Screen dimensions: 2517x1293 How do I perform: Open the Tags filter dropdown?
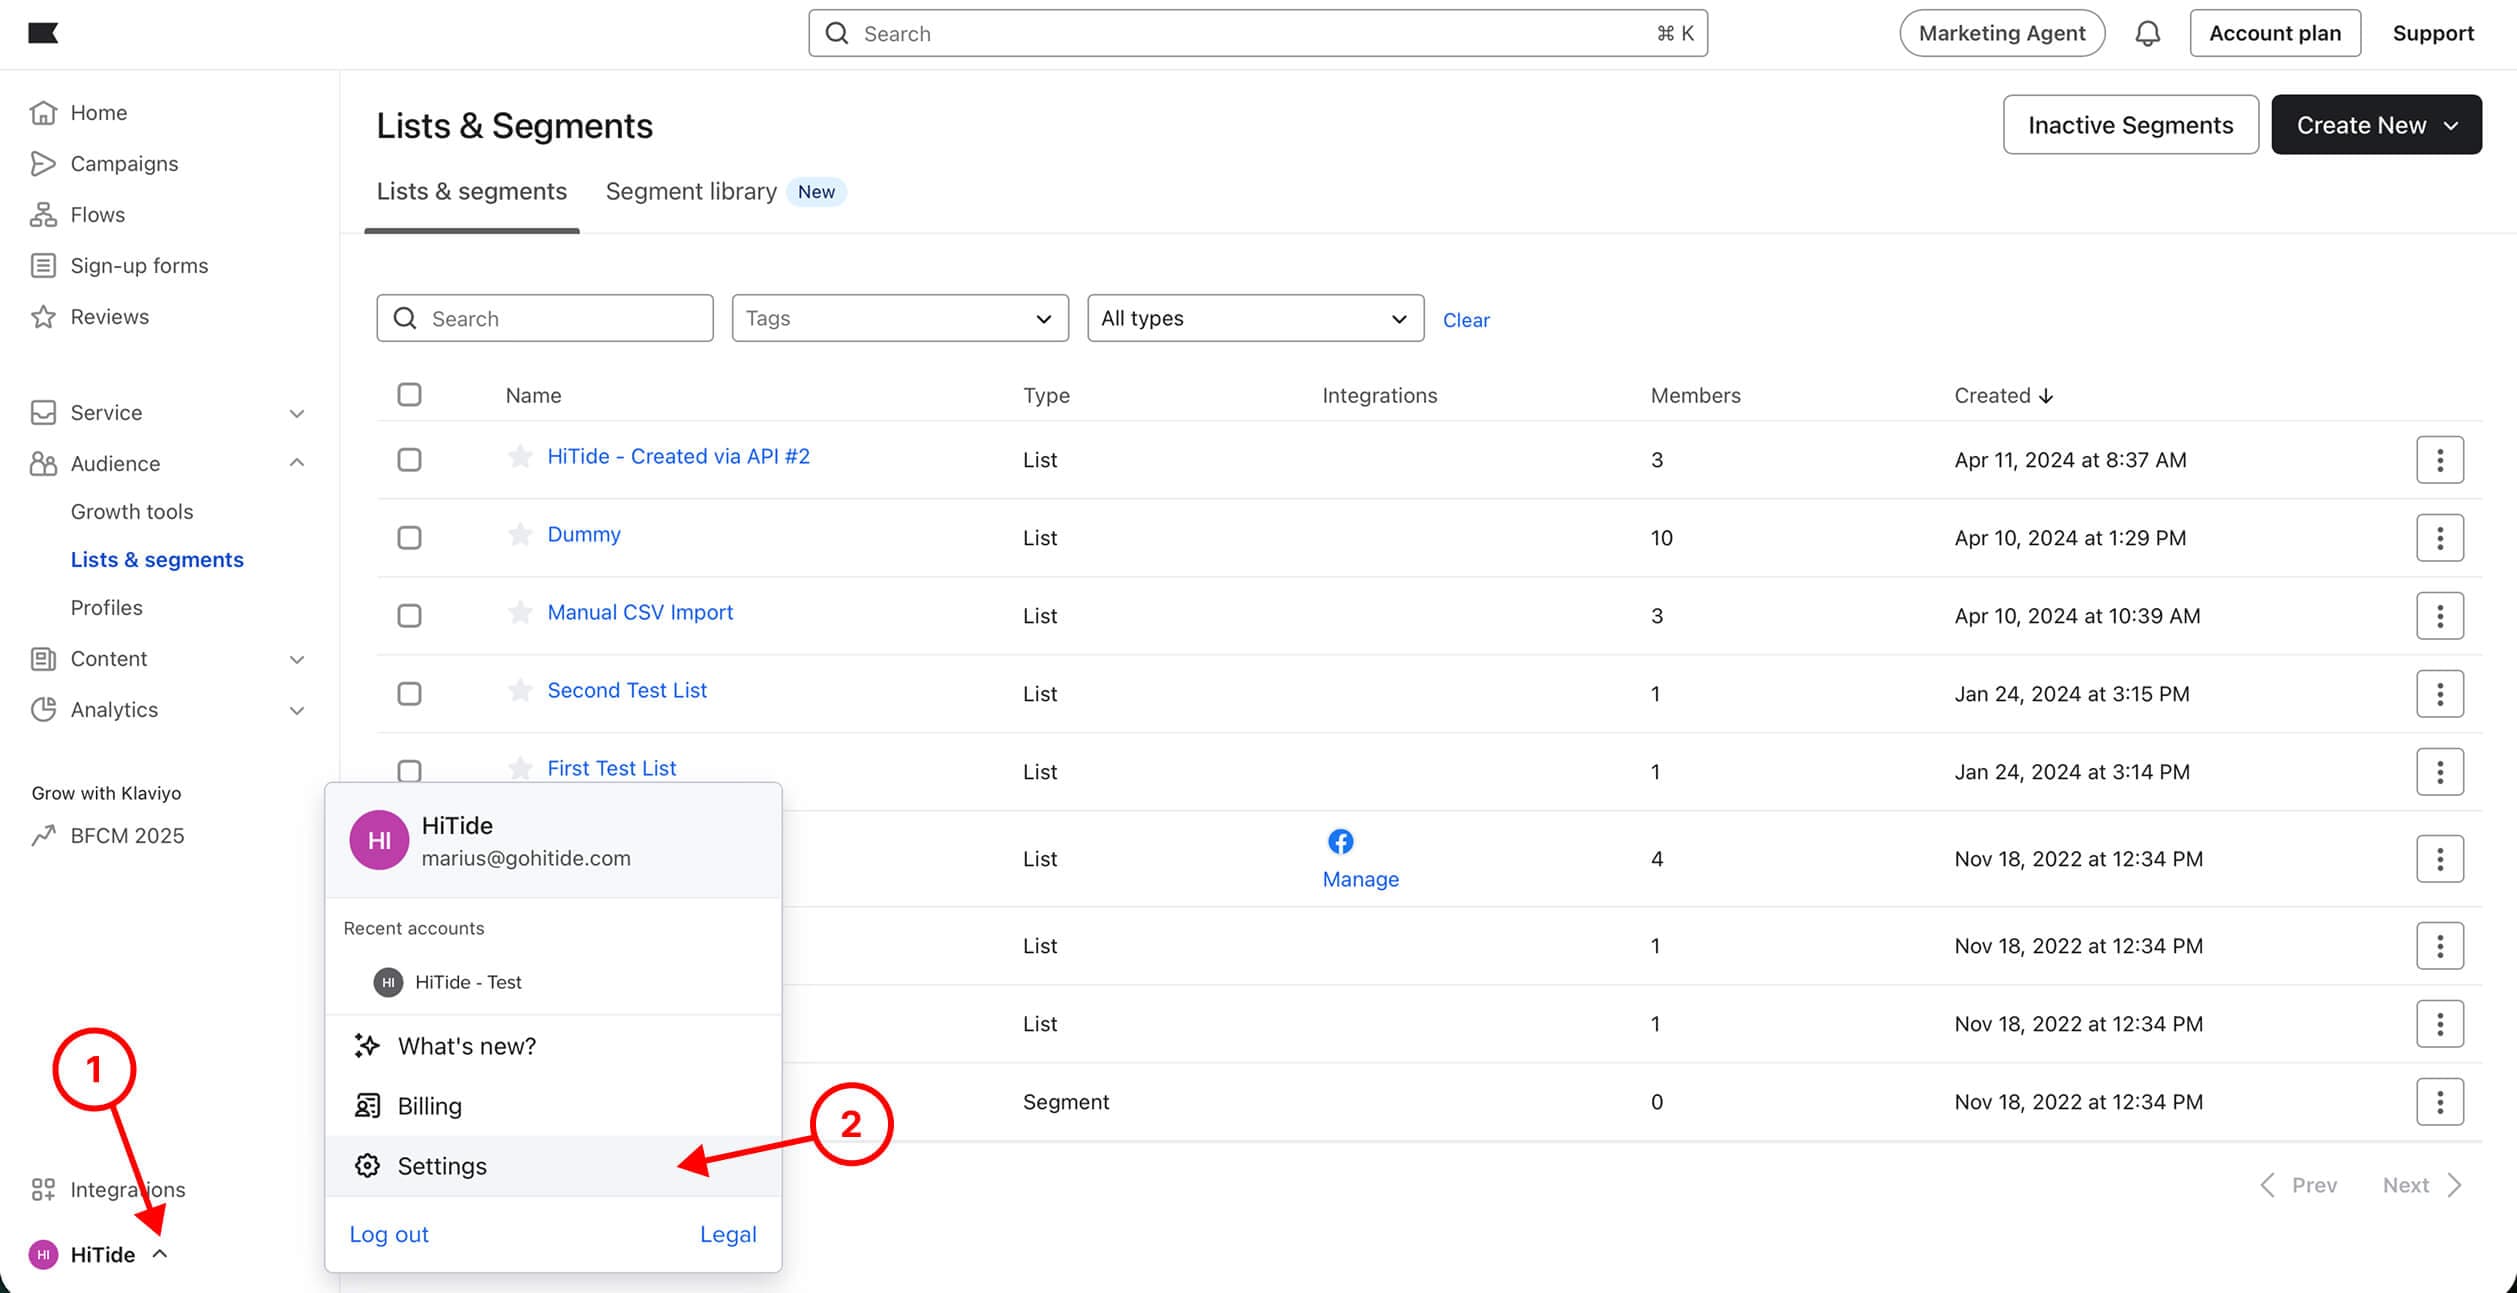coord(899,319)
